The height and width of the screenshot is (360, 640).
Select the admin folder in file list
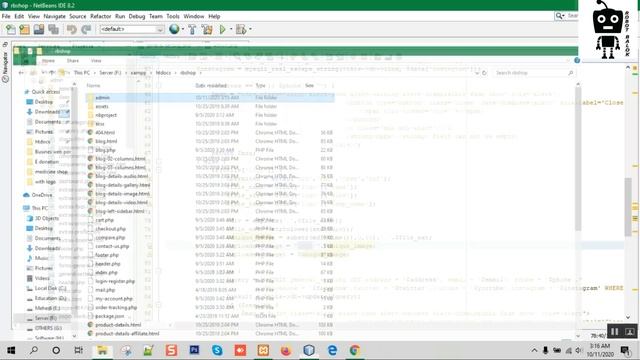point(210,98)
